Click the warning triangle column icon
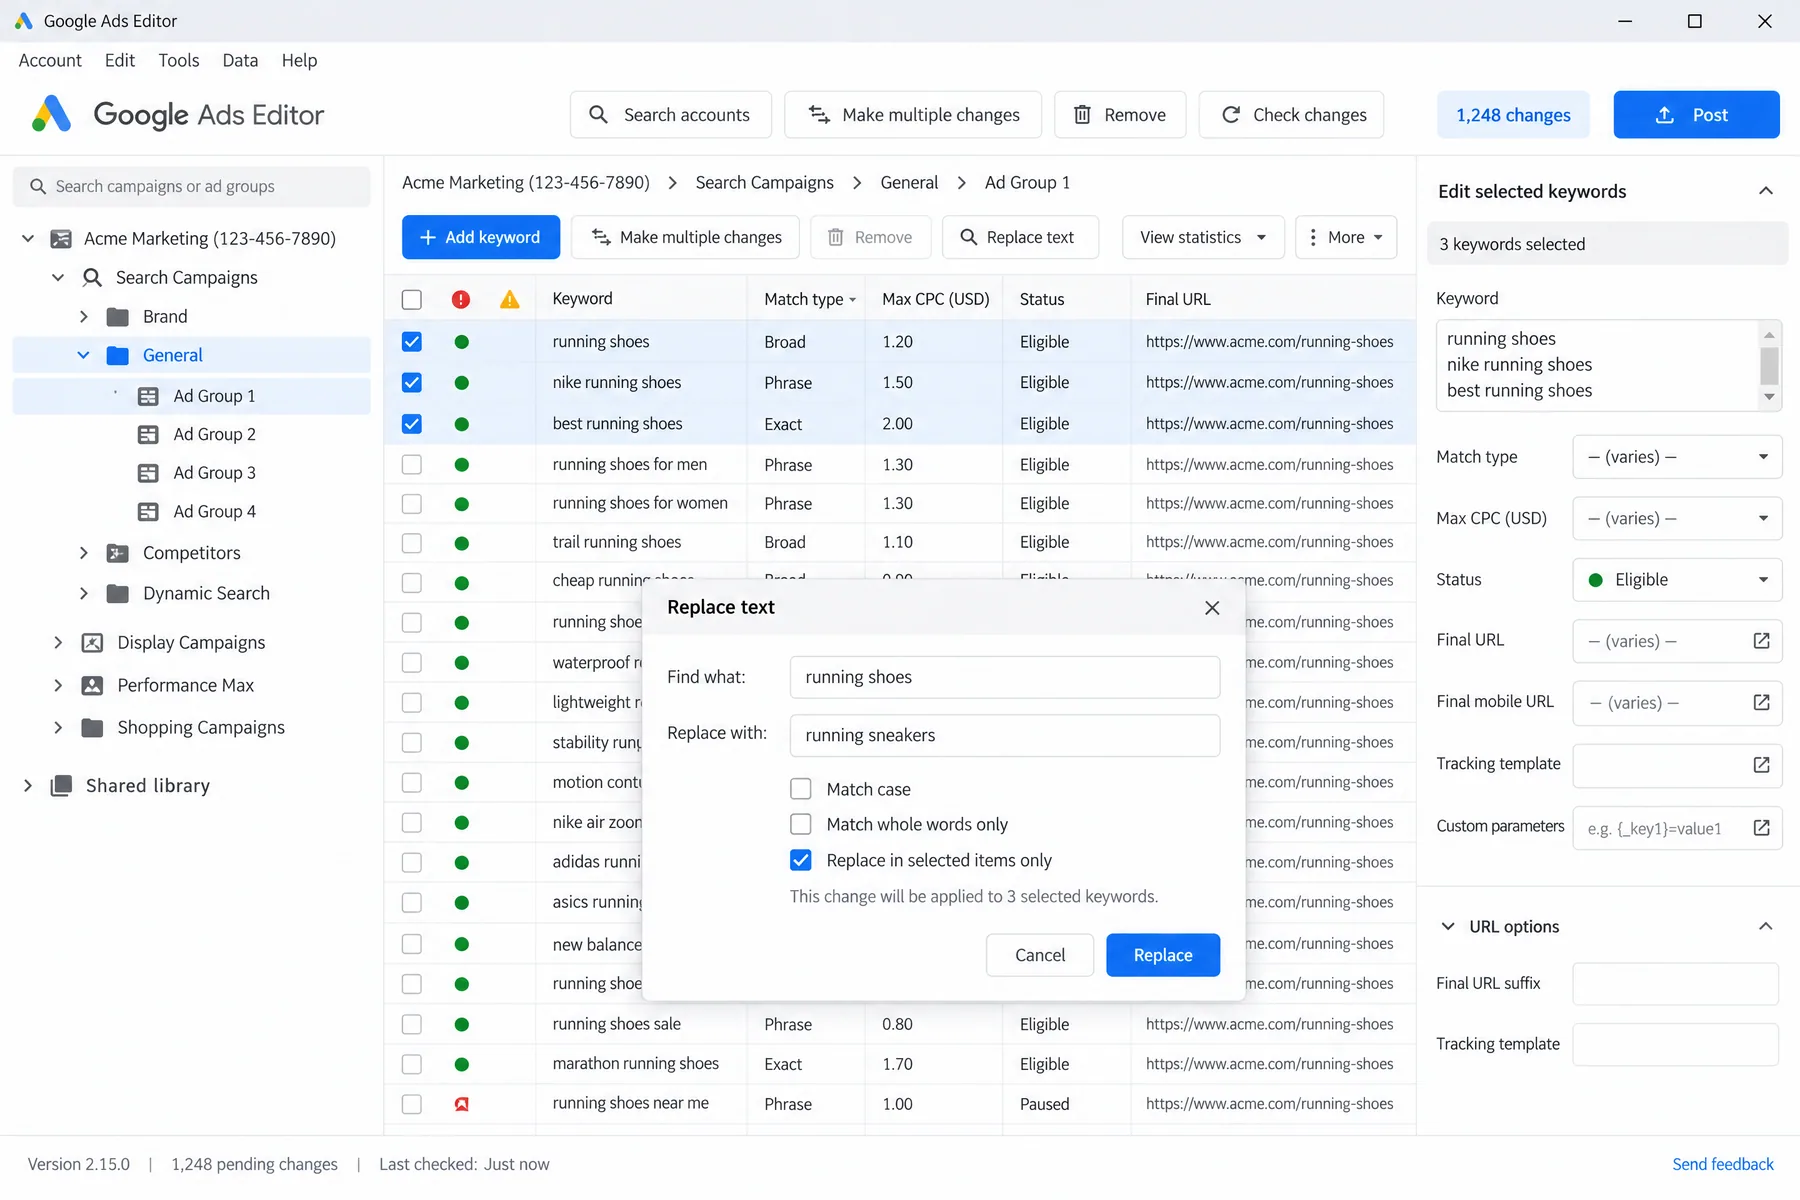 pos(510,299)
